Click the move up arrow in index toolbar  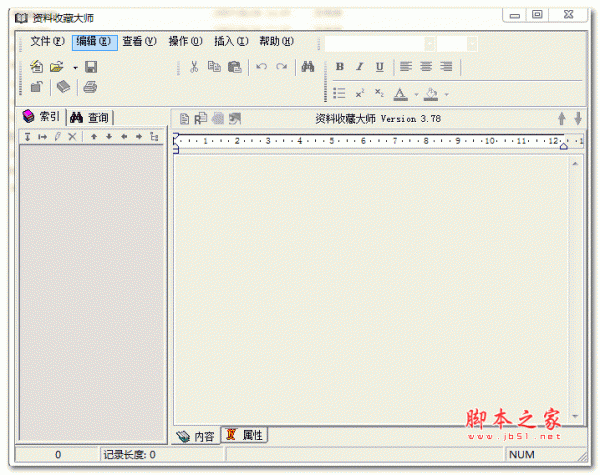[x=94, y=136]
